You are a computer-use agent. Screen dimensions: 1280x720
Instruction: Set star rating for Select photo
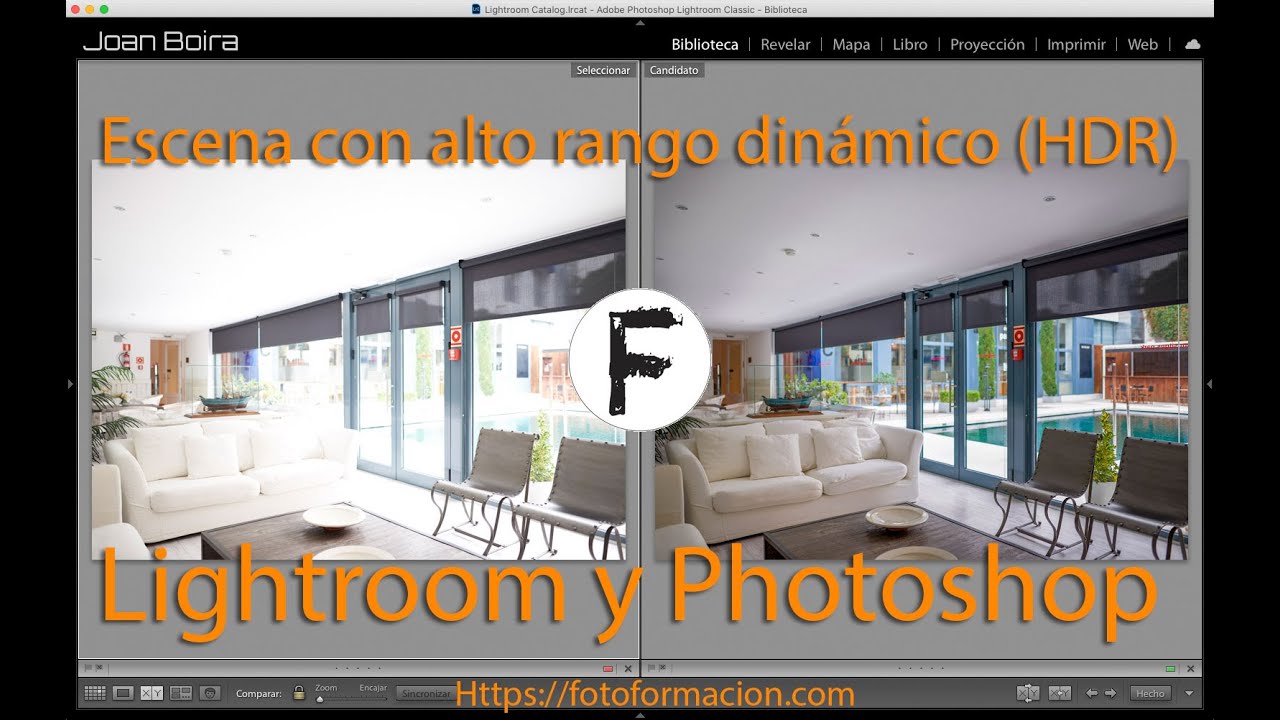pyautogui.click(x=358, y=668)
